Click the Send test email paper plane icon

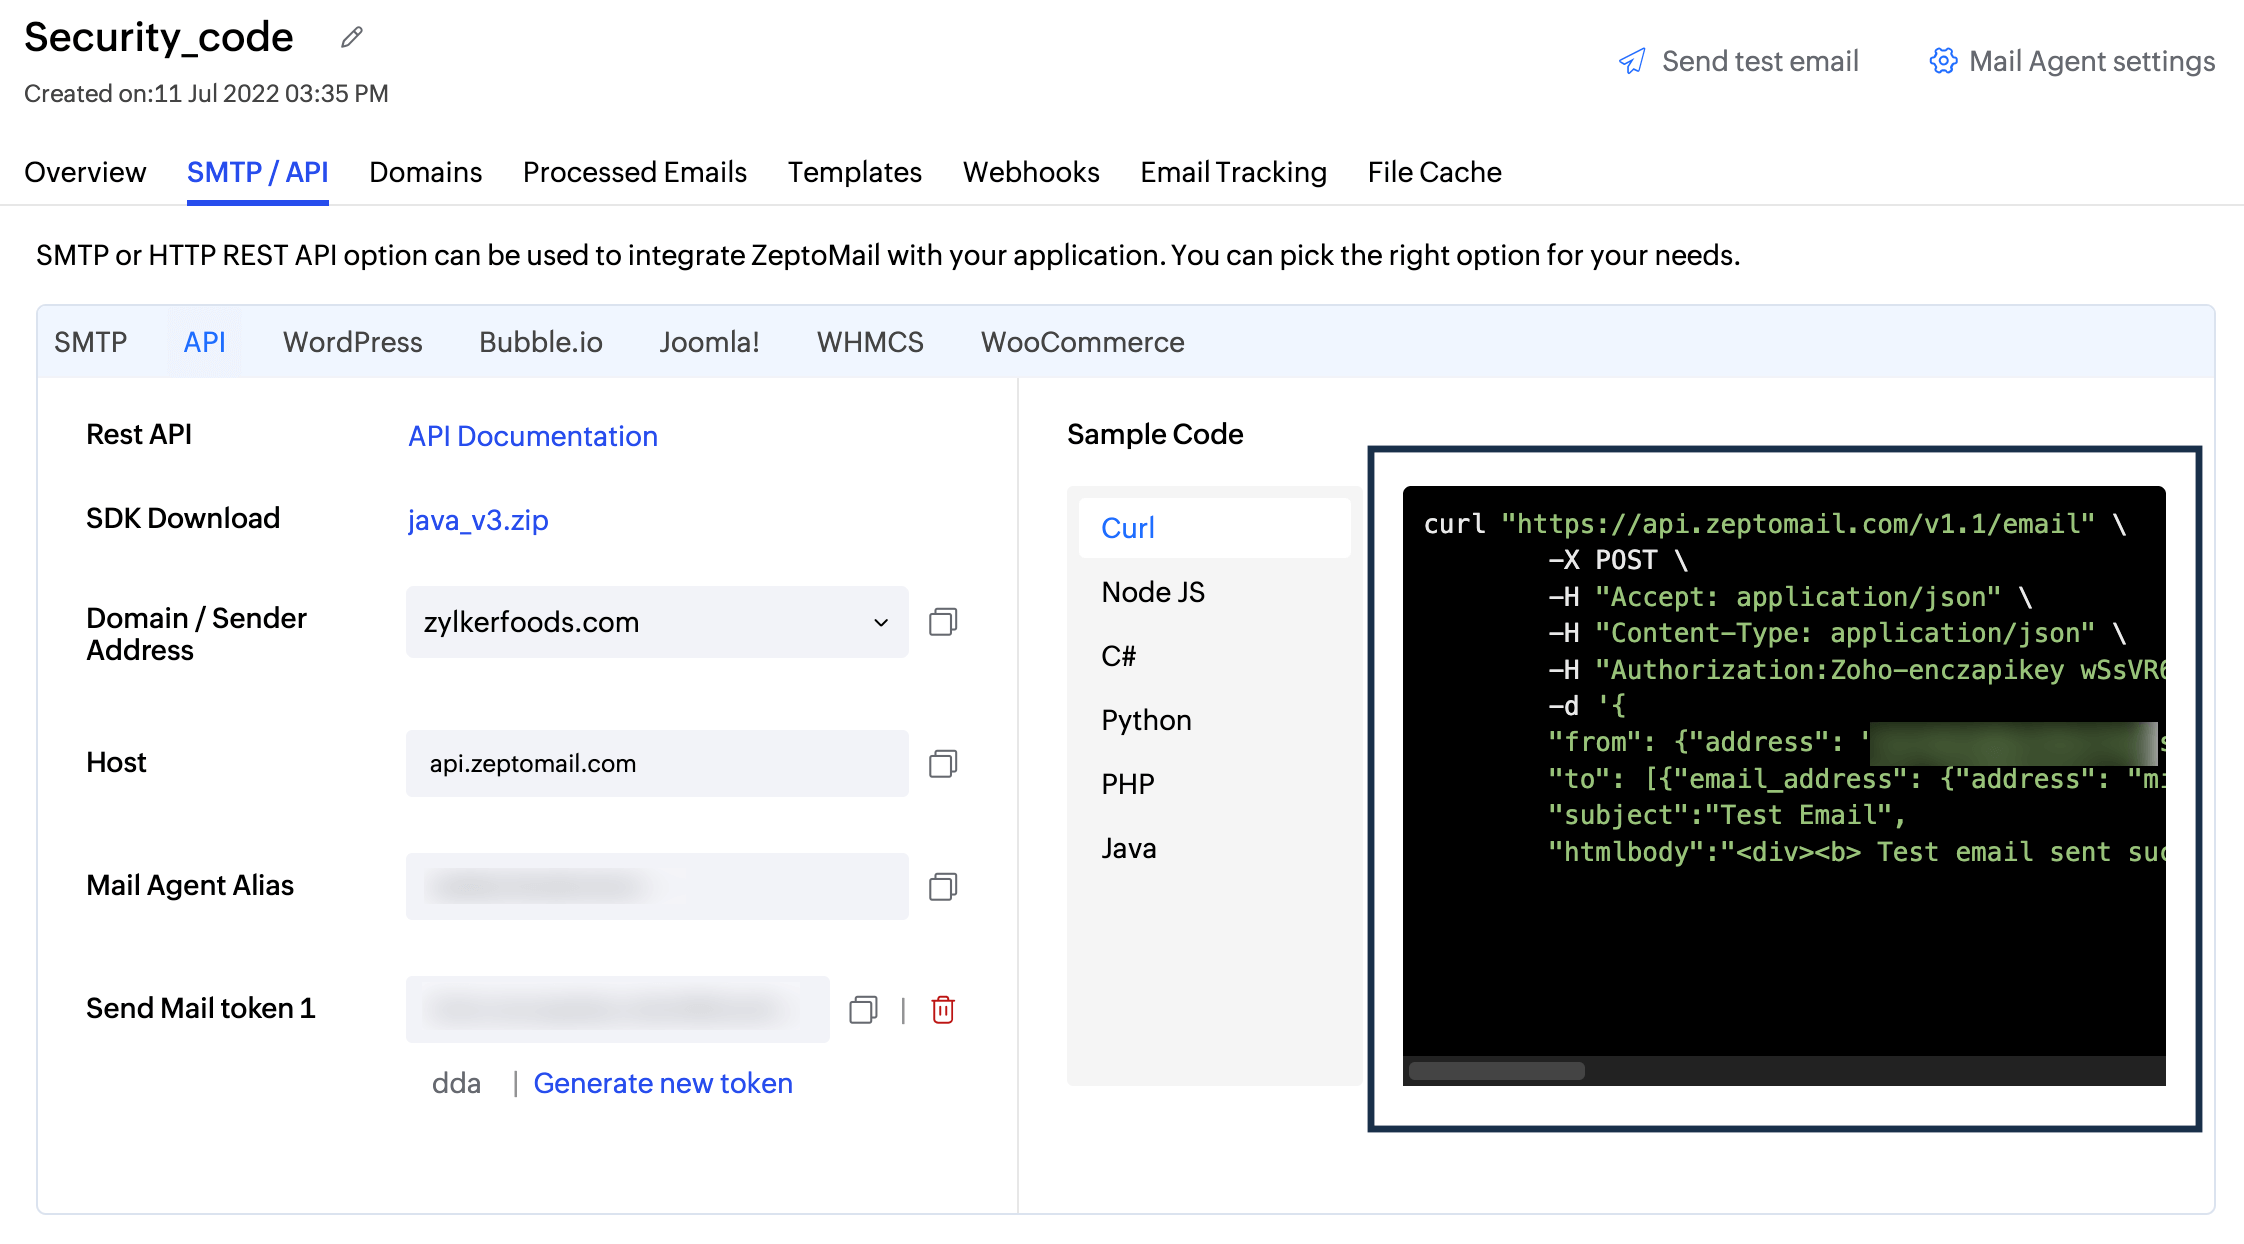[1632, 61]
